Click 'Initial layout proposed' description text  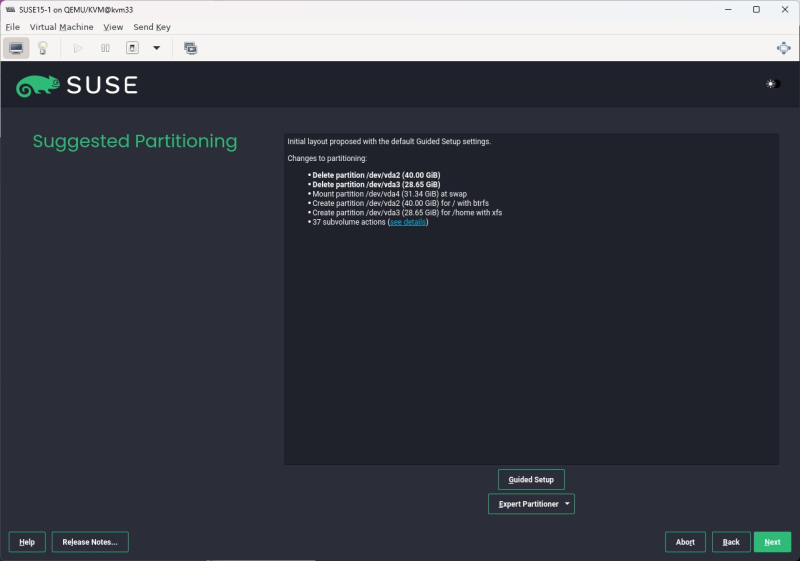389,142
